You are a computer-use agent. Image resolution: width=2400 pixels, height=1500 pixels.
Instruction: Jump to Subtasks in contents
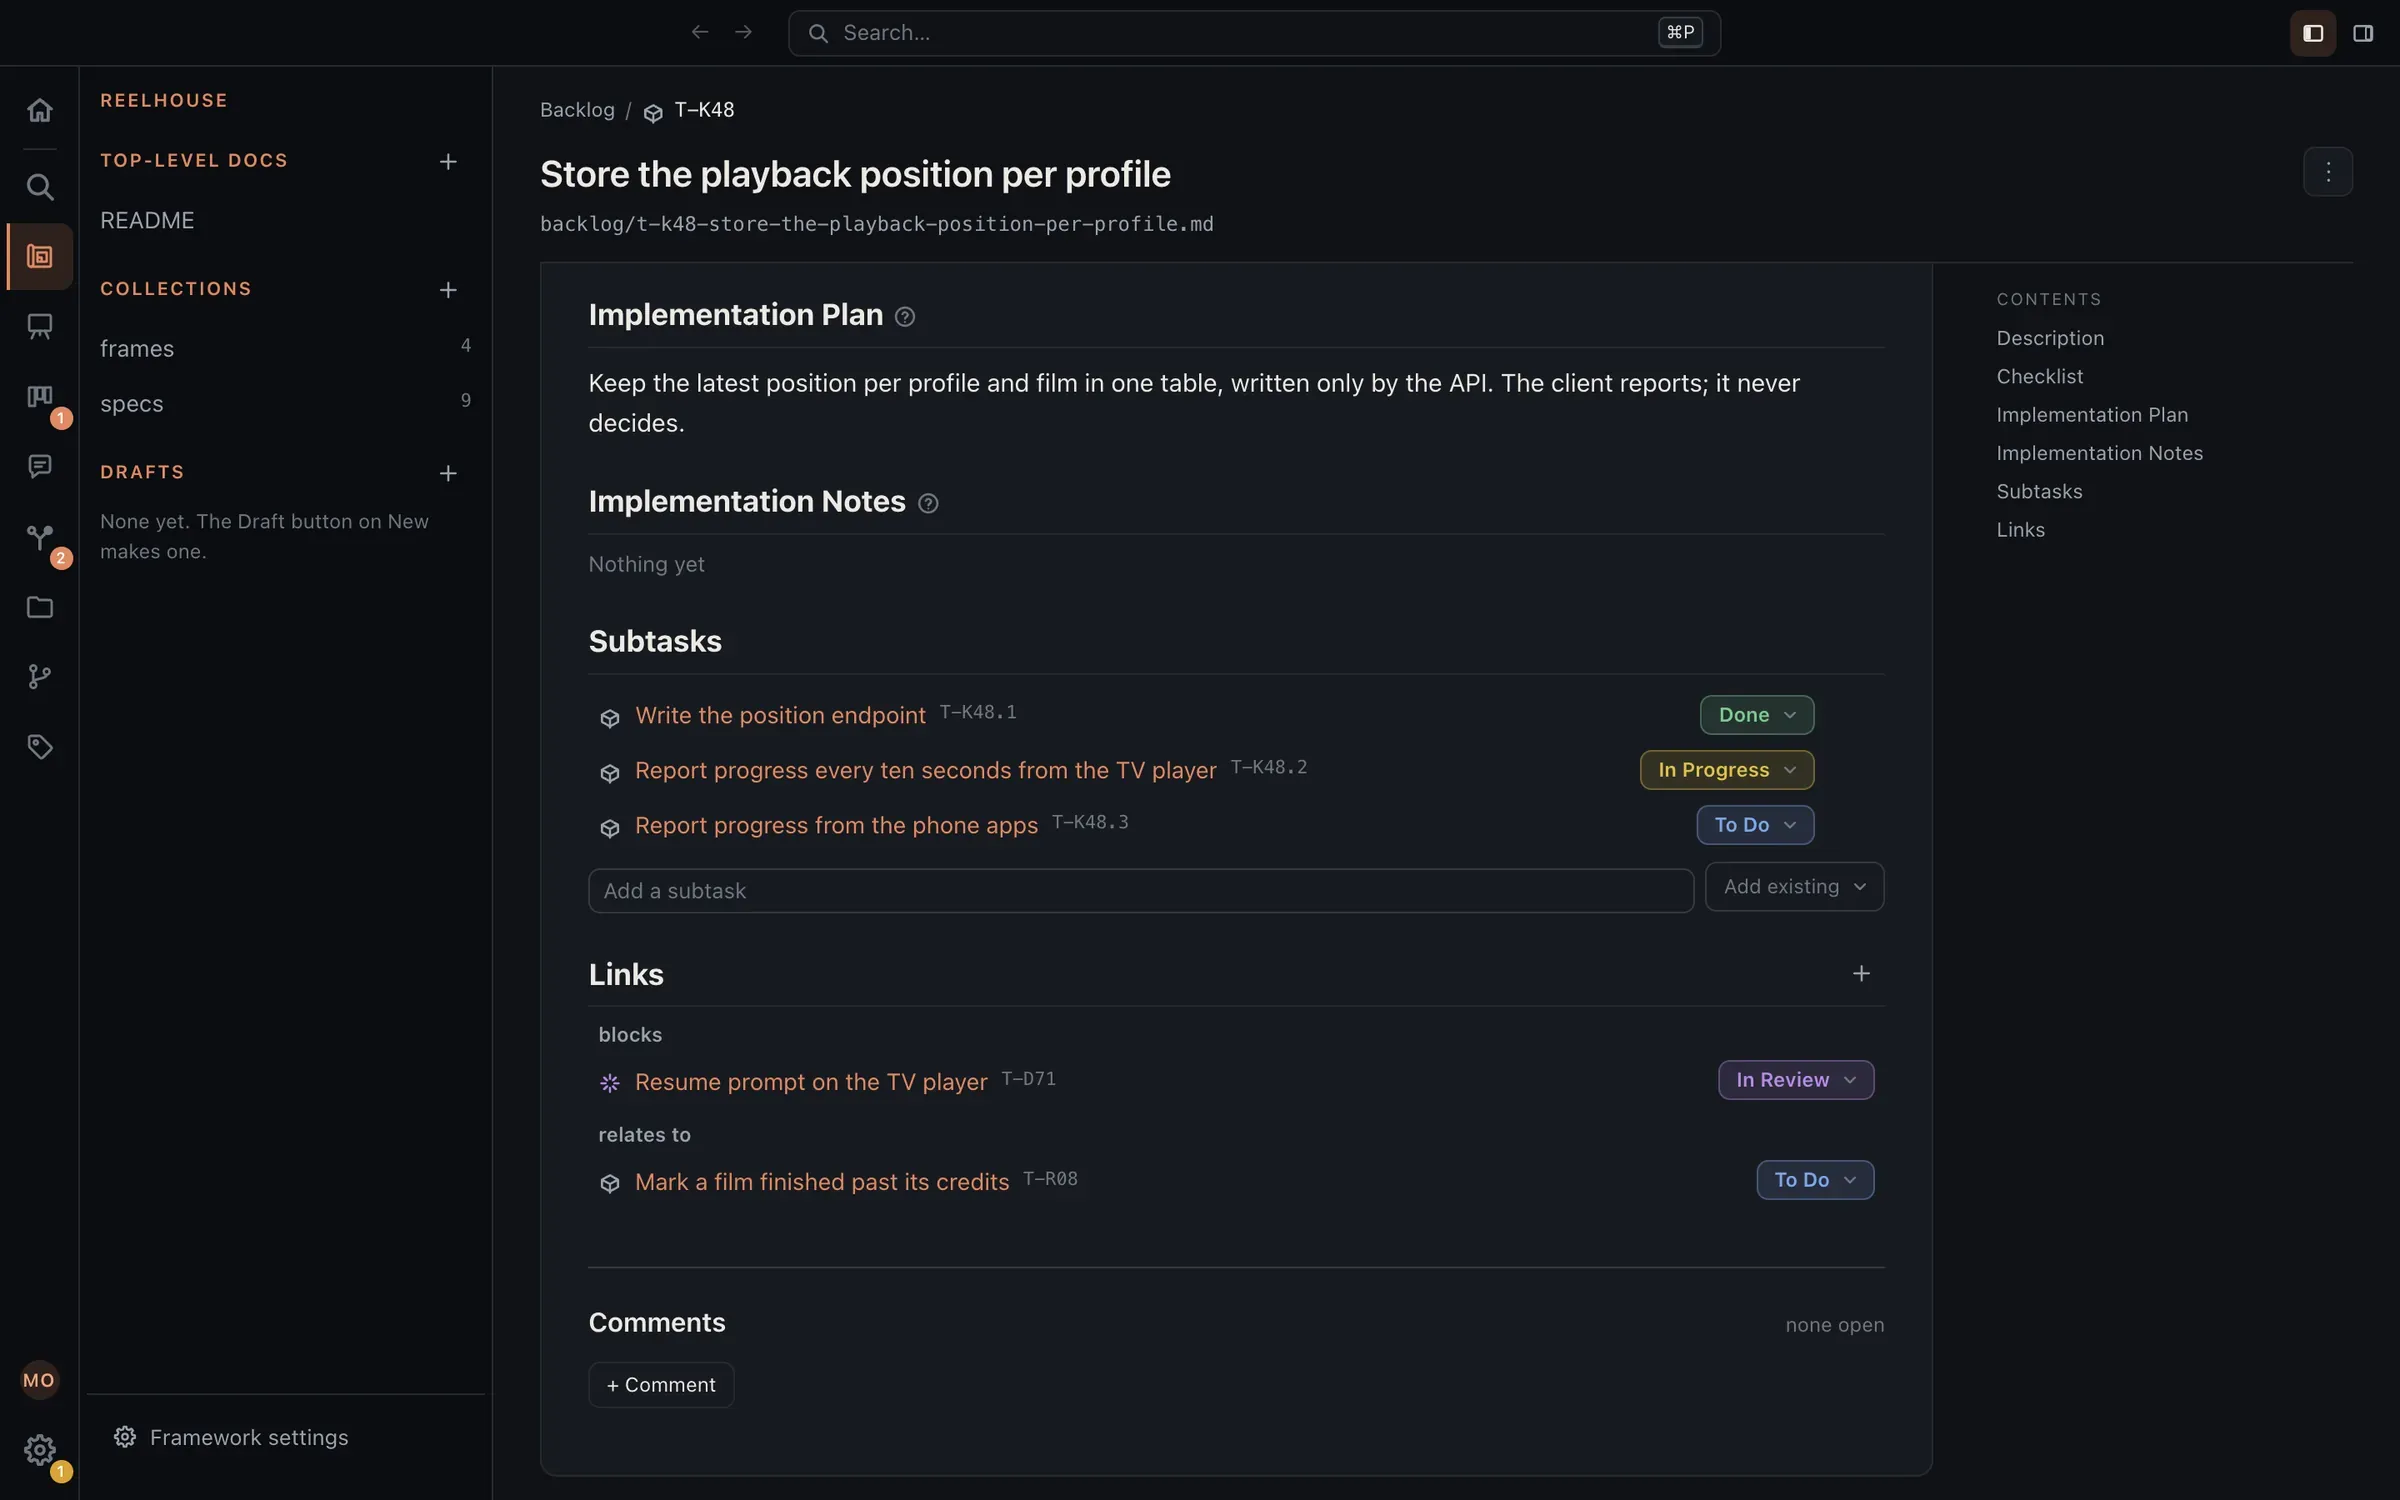tap(2039, 491)
